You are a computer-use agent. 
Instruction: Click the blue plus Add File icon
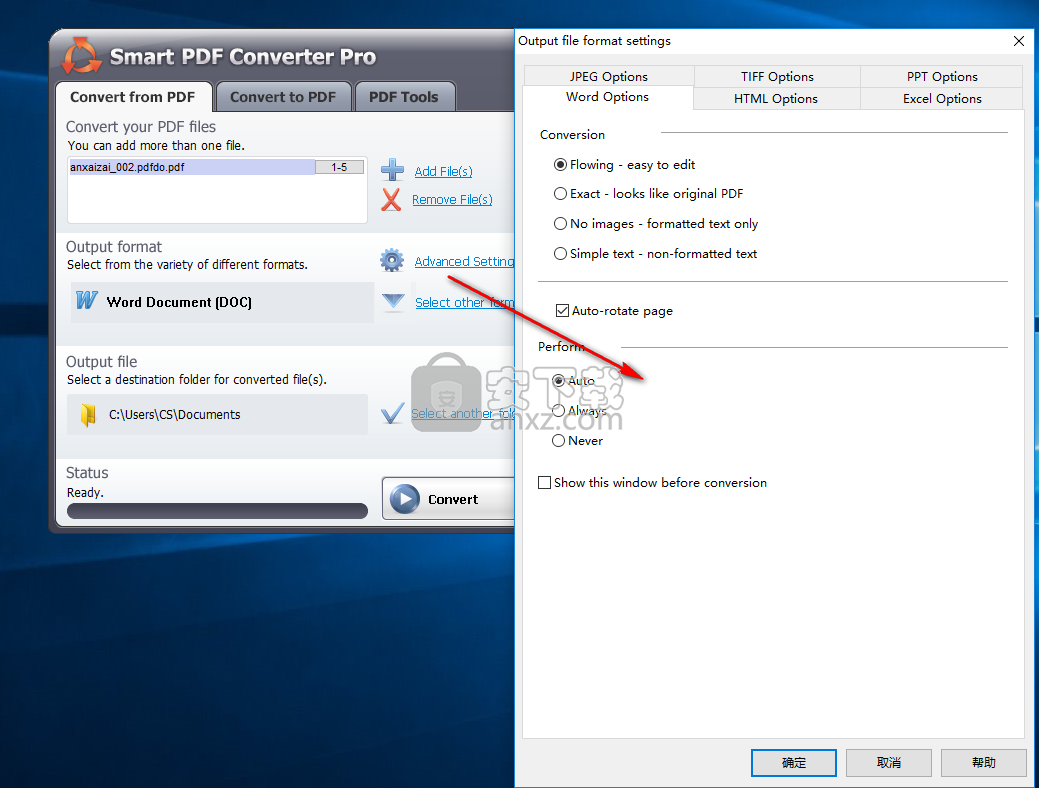click(392, 170)
